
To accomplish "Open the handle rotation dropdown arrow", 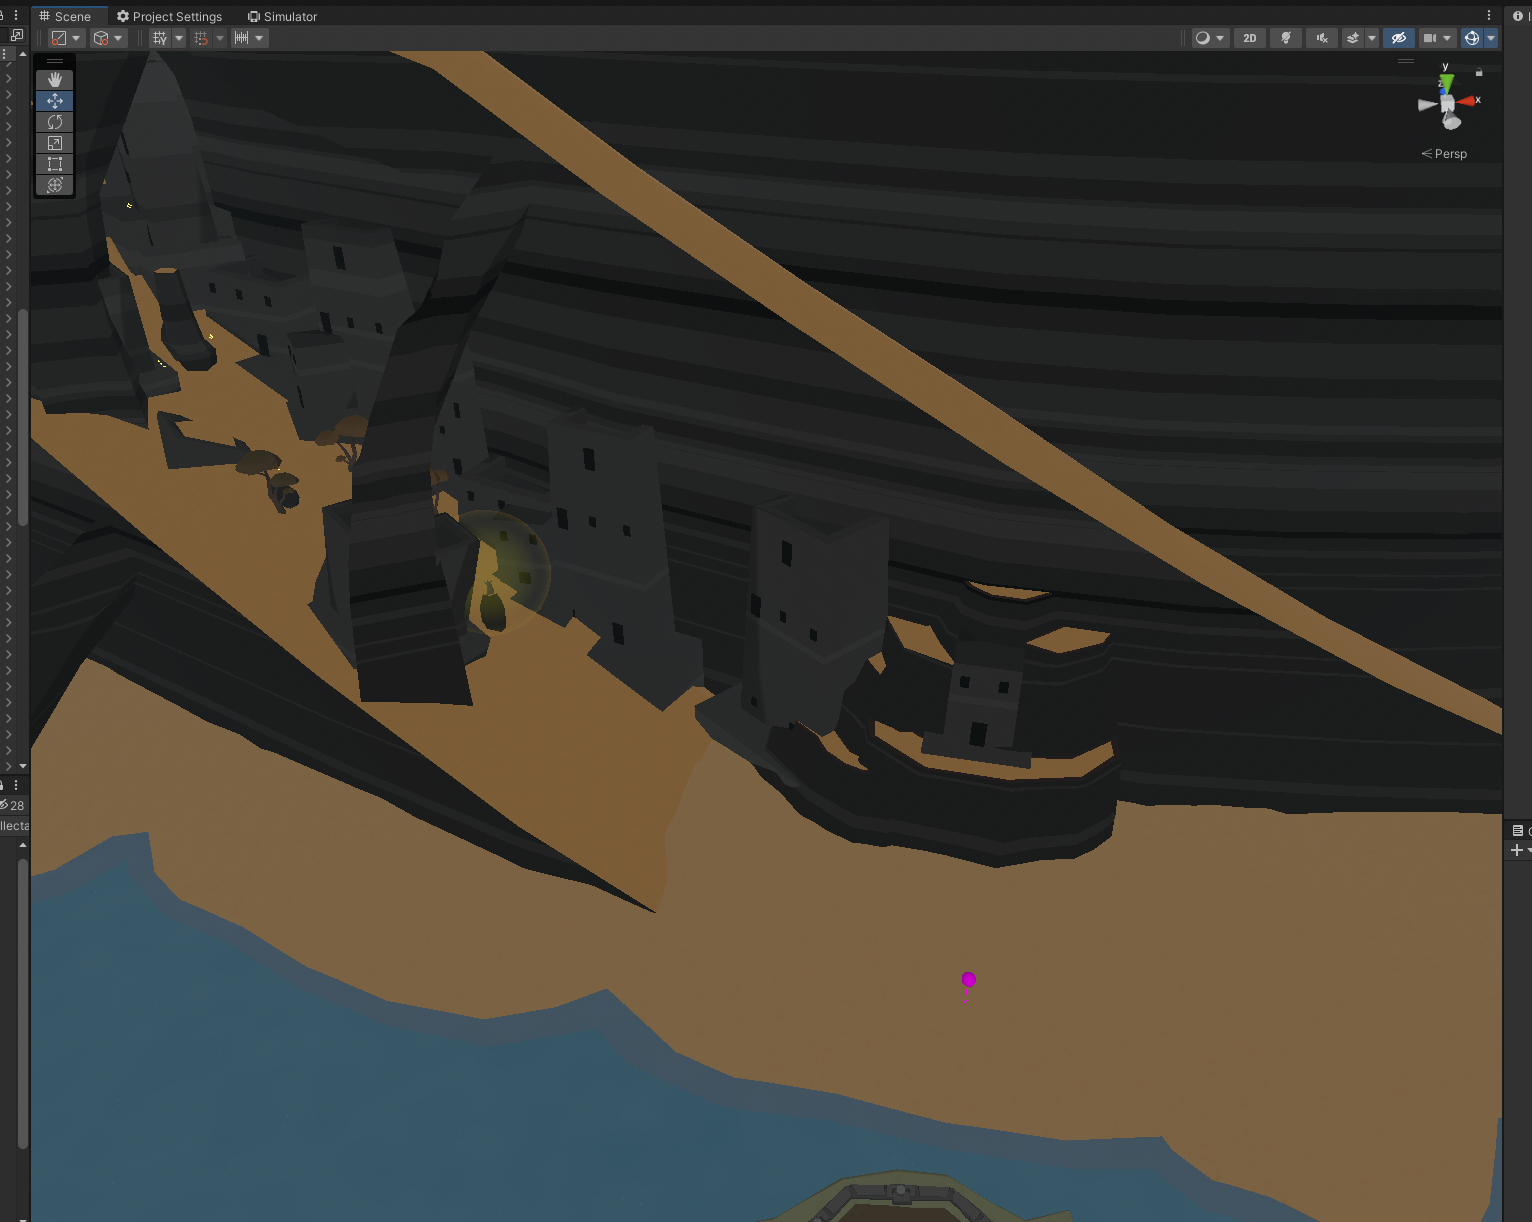I will 119,38.
